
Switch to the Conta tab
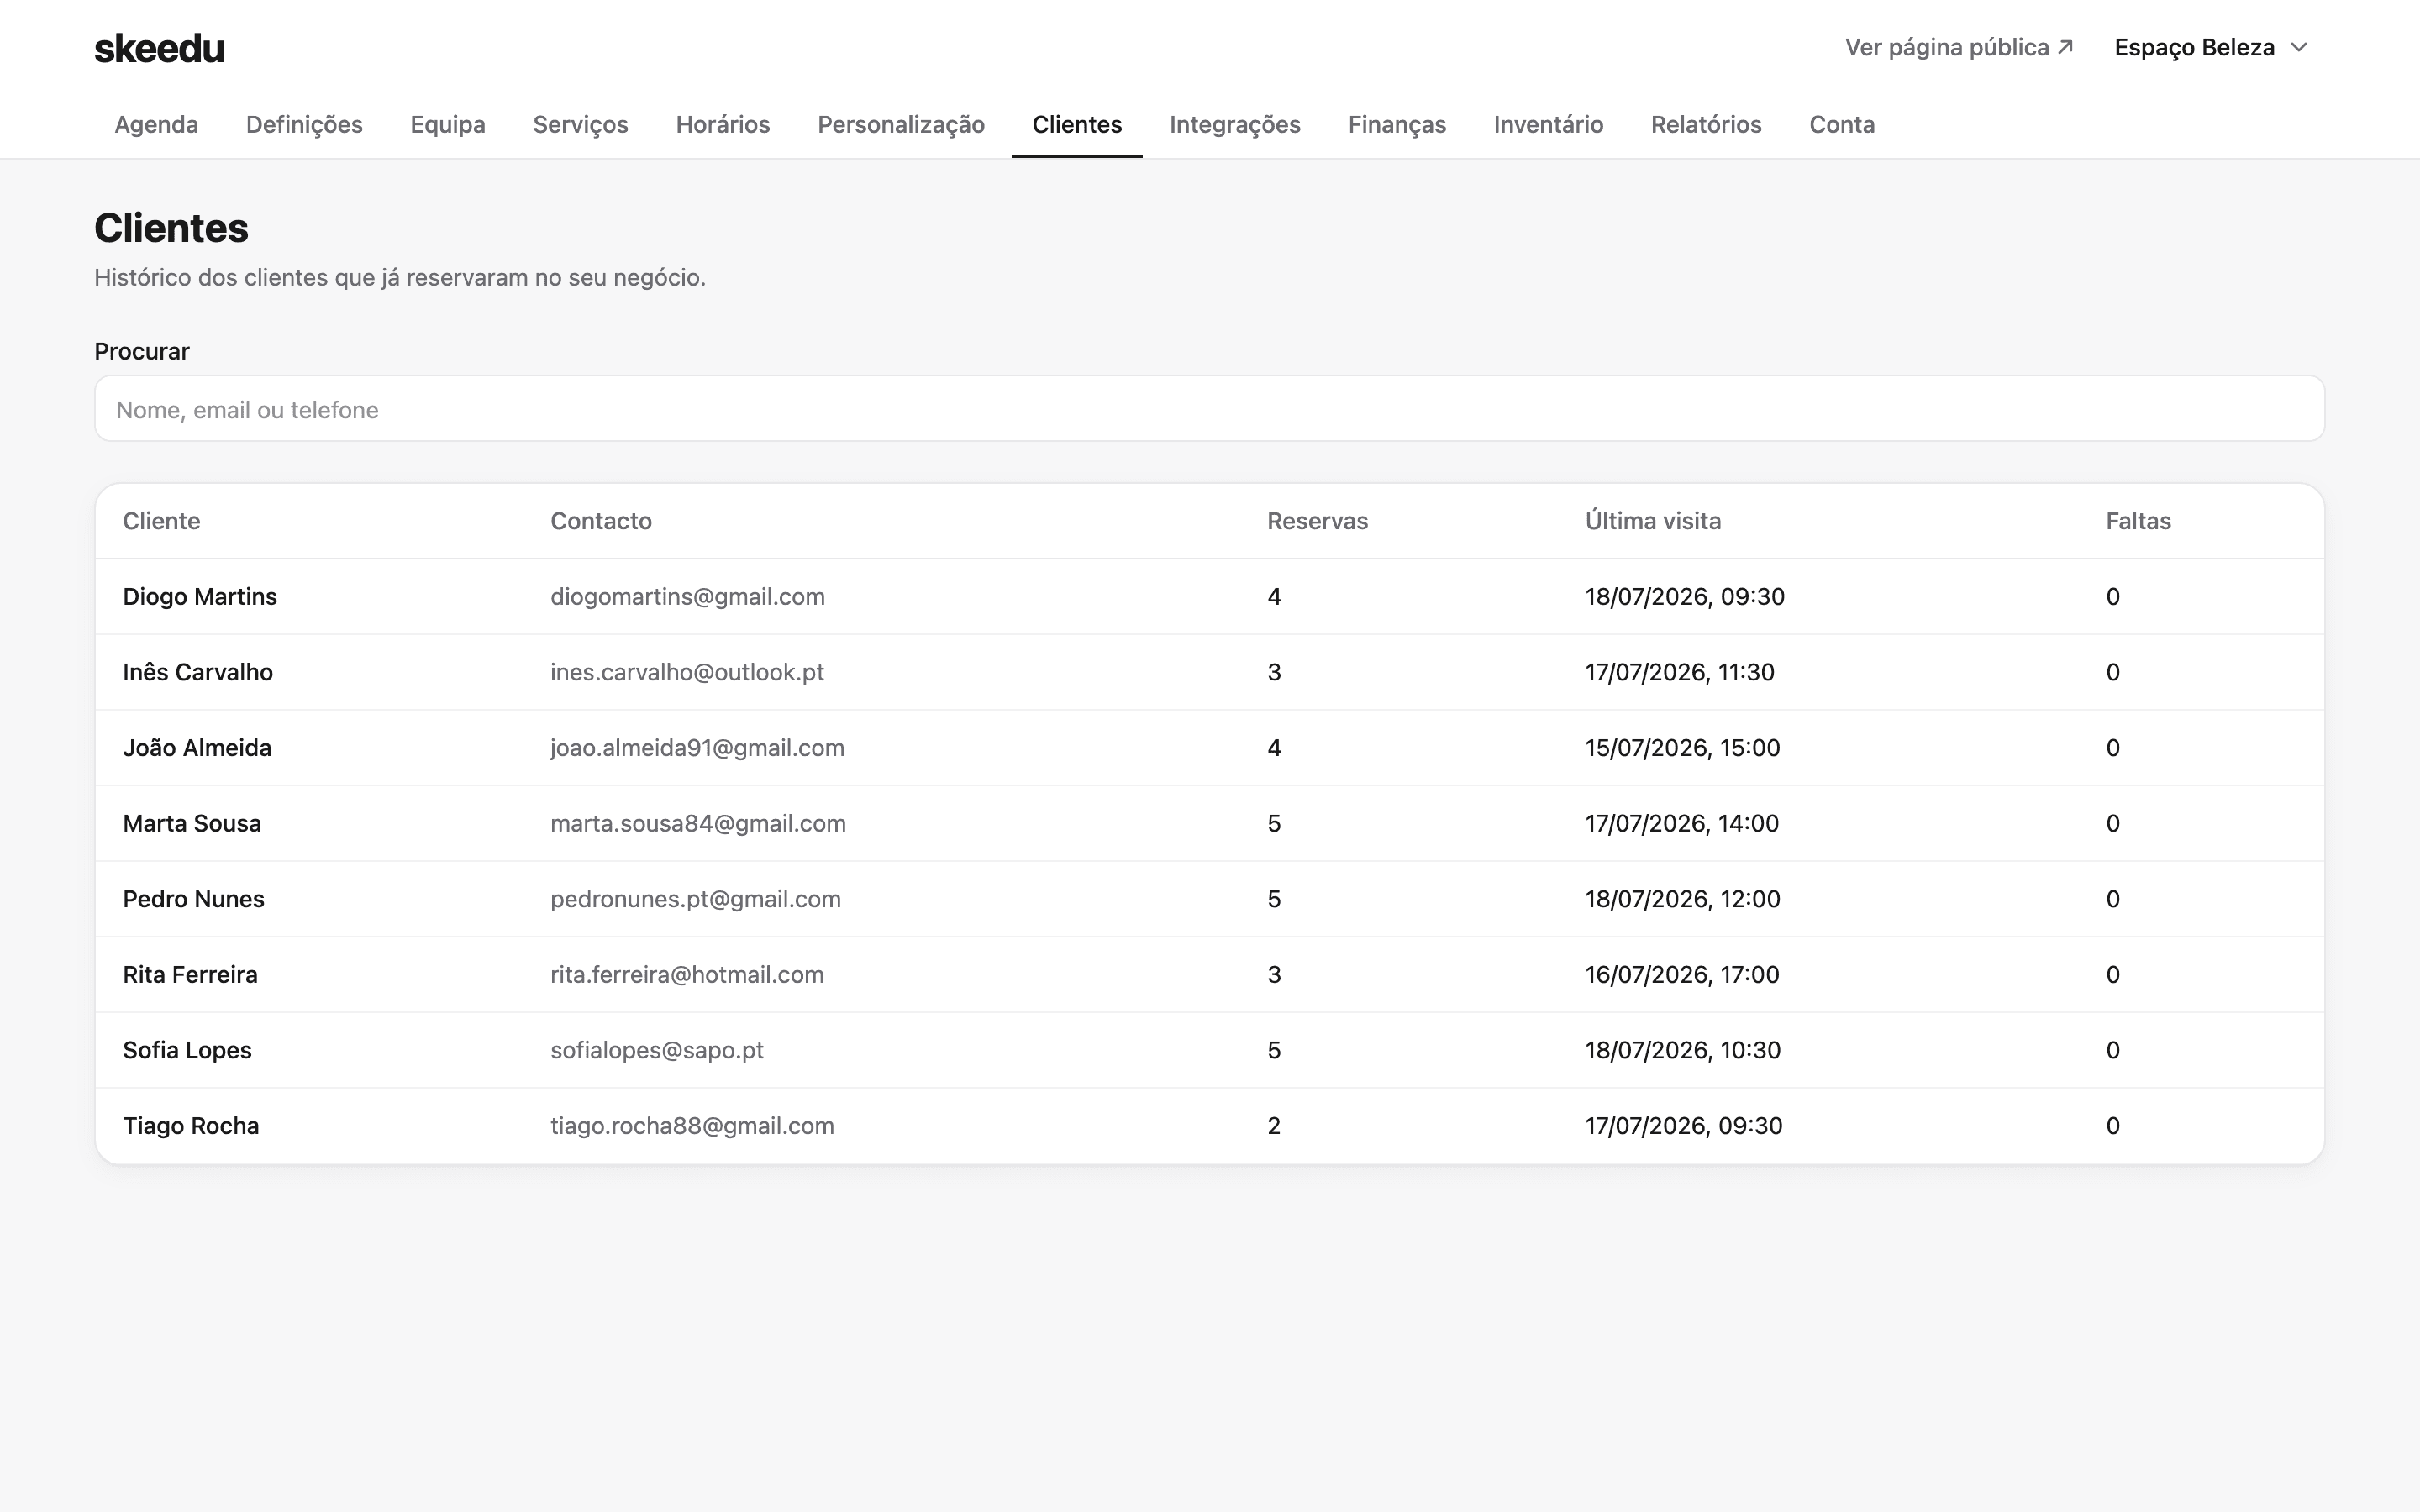click(1842, 124)
